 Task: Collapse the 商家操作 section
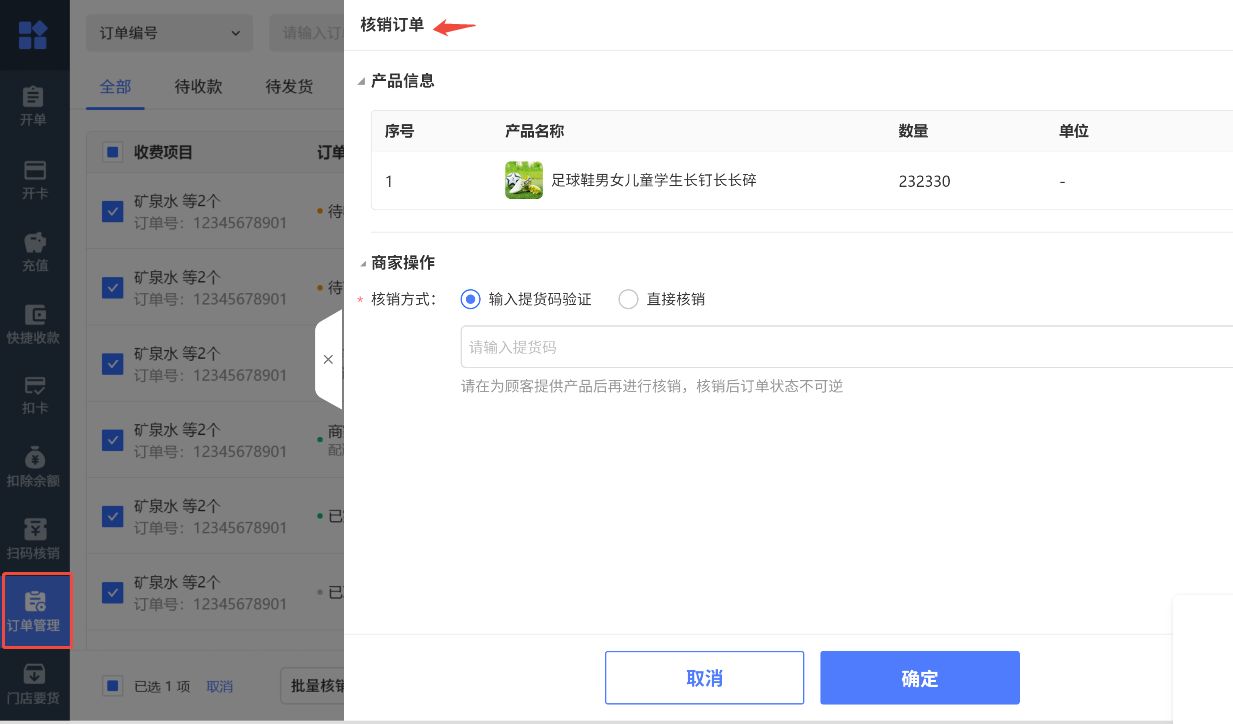[361, 263]
